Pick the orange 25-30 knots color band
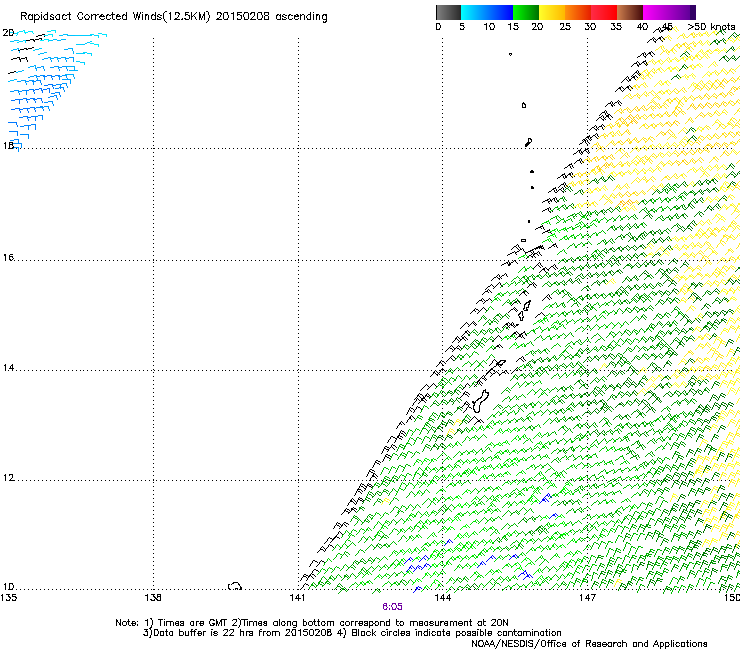The height and width of the screenshot is (650, 740). [578, 12]
